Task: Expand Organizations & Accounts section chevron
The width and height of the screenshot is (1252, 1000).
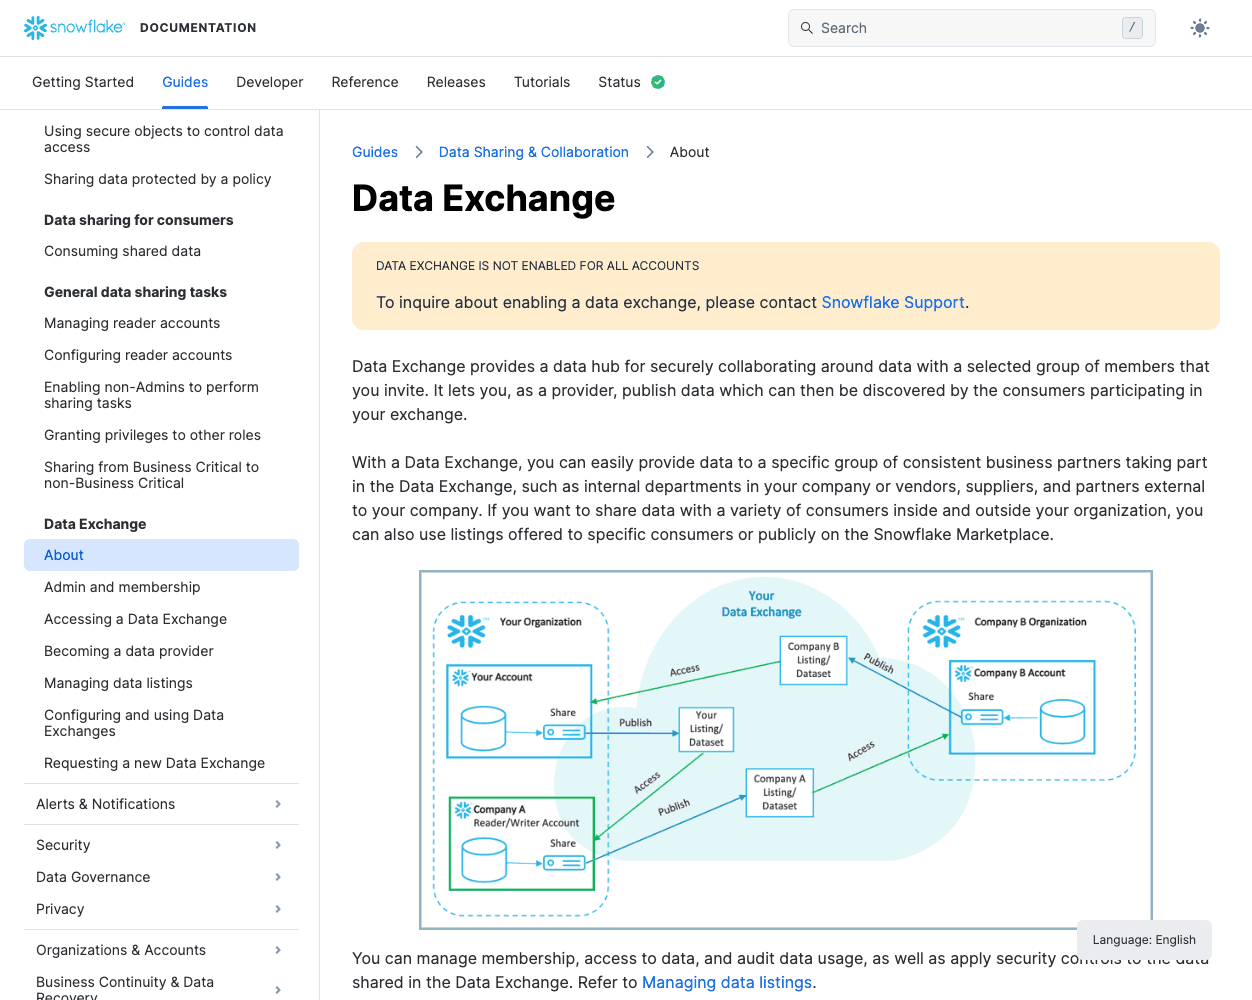Action: (278, 950)
